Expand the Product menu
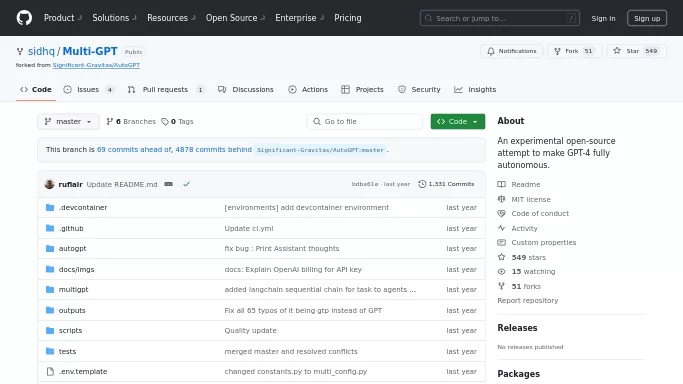Image resolution: width=683 pixels, height=384 pixels. point(63,18)
